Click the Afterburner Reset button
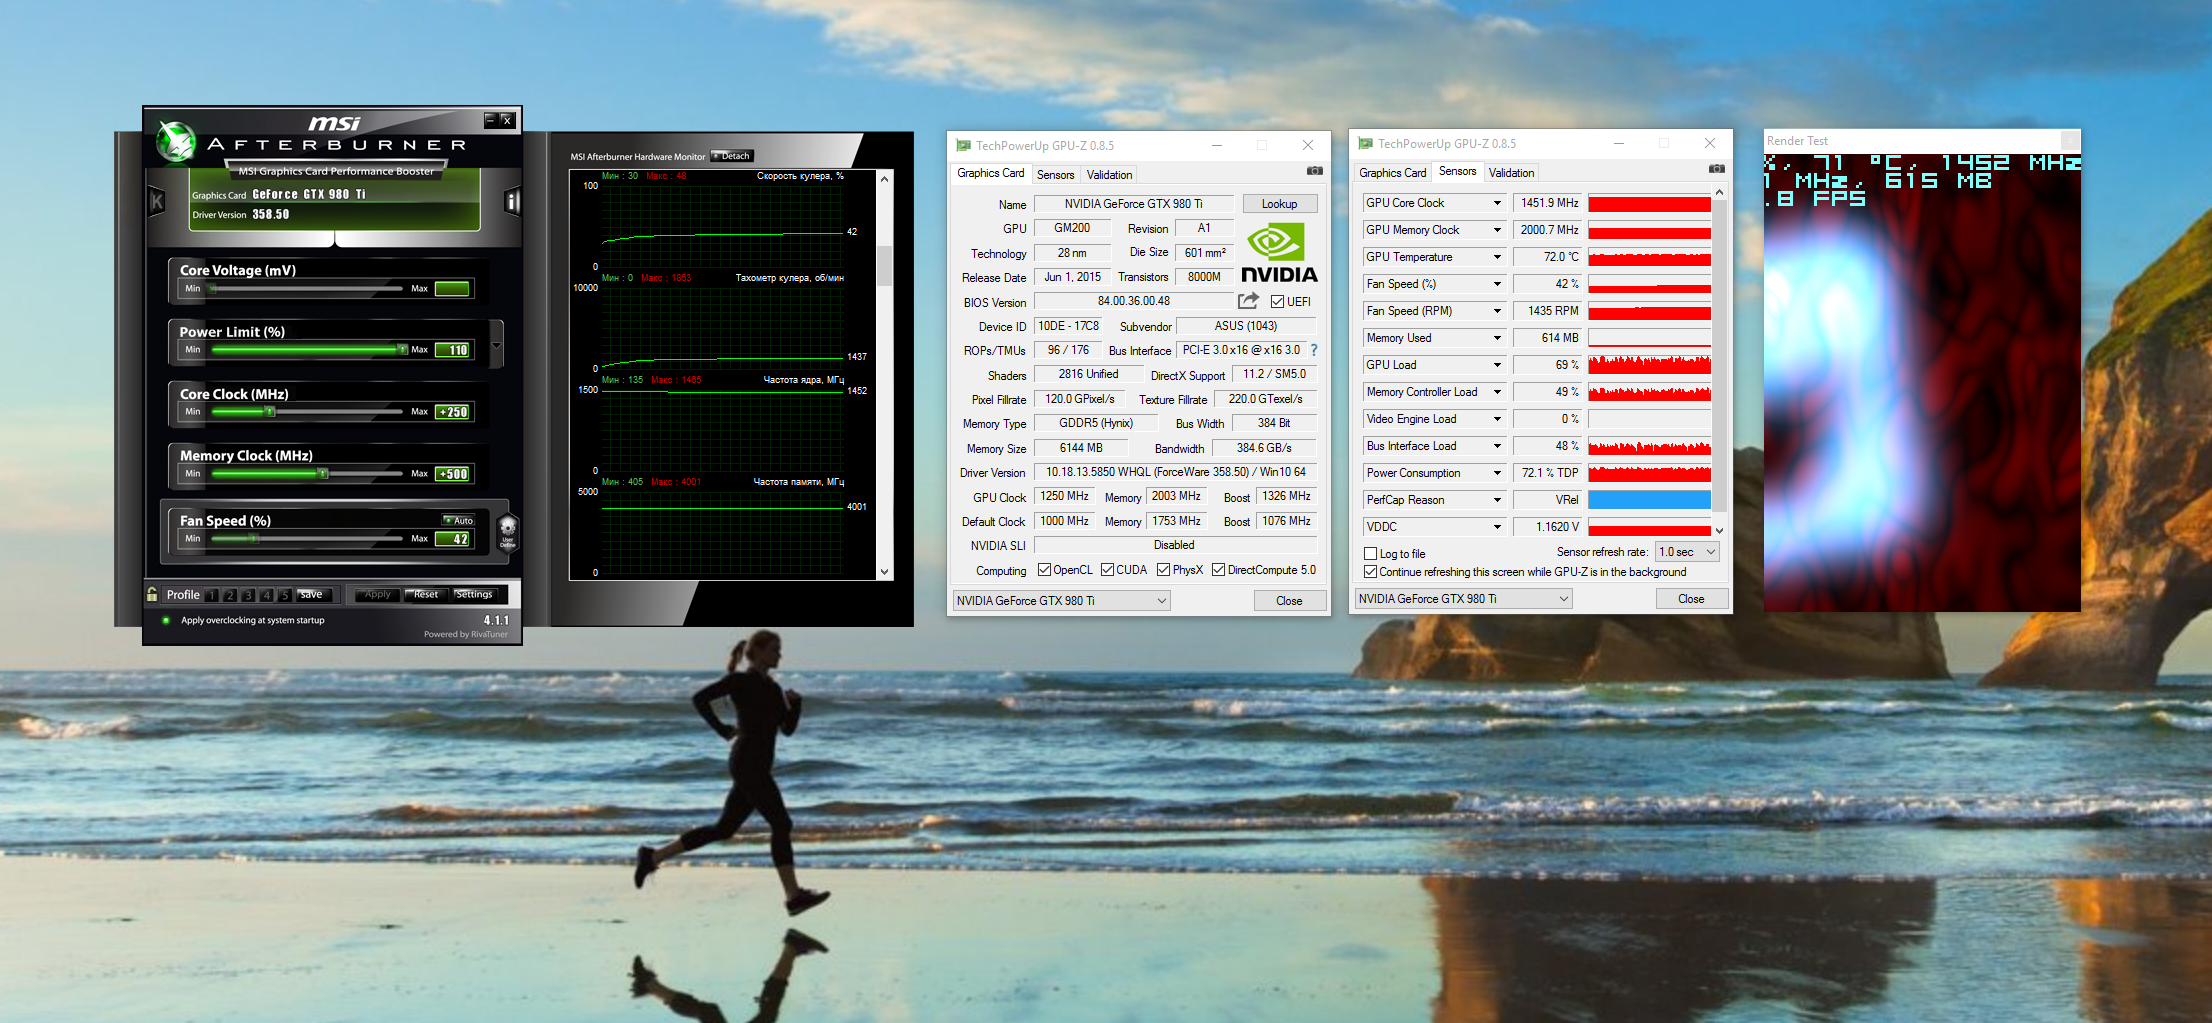The image size is (2212, 1023). (425, 594)
